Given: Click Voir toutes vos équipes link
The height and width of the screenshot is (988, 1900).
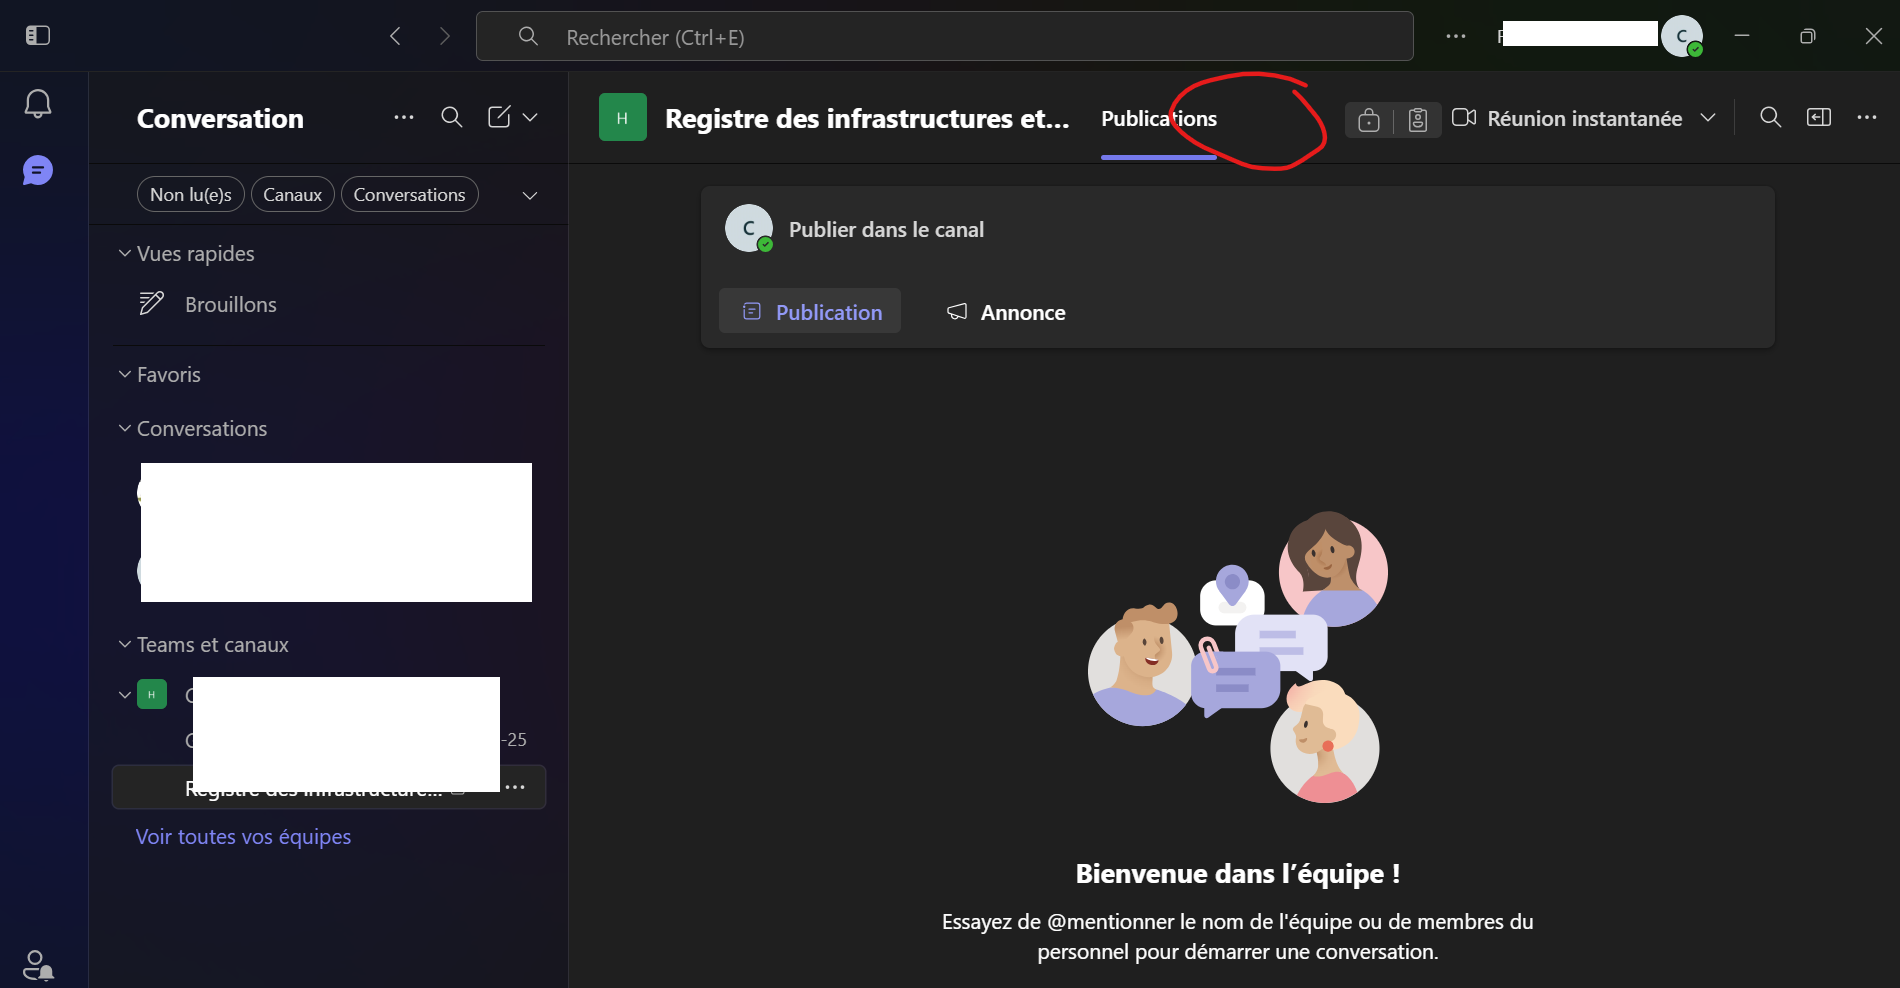Looking at the screenshot, I should point(243,837).
